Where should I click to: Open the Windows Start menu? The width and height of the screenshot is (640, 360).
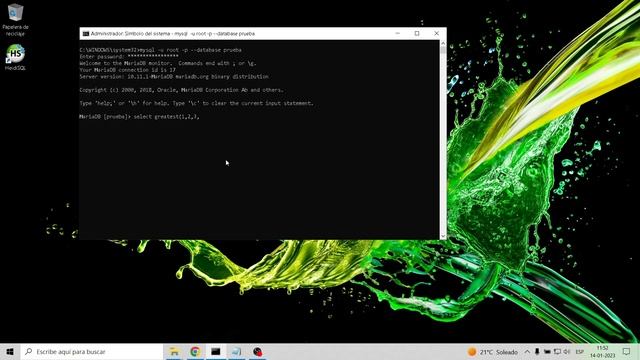(10, 351)
